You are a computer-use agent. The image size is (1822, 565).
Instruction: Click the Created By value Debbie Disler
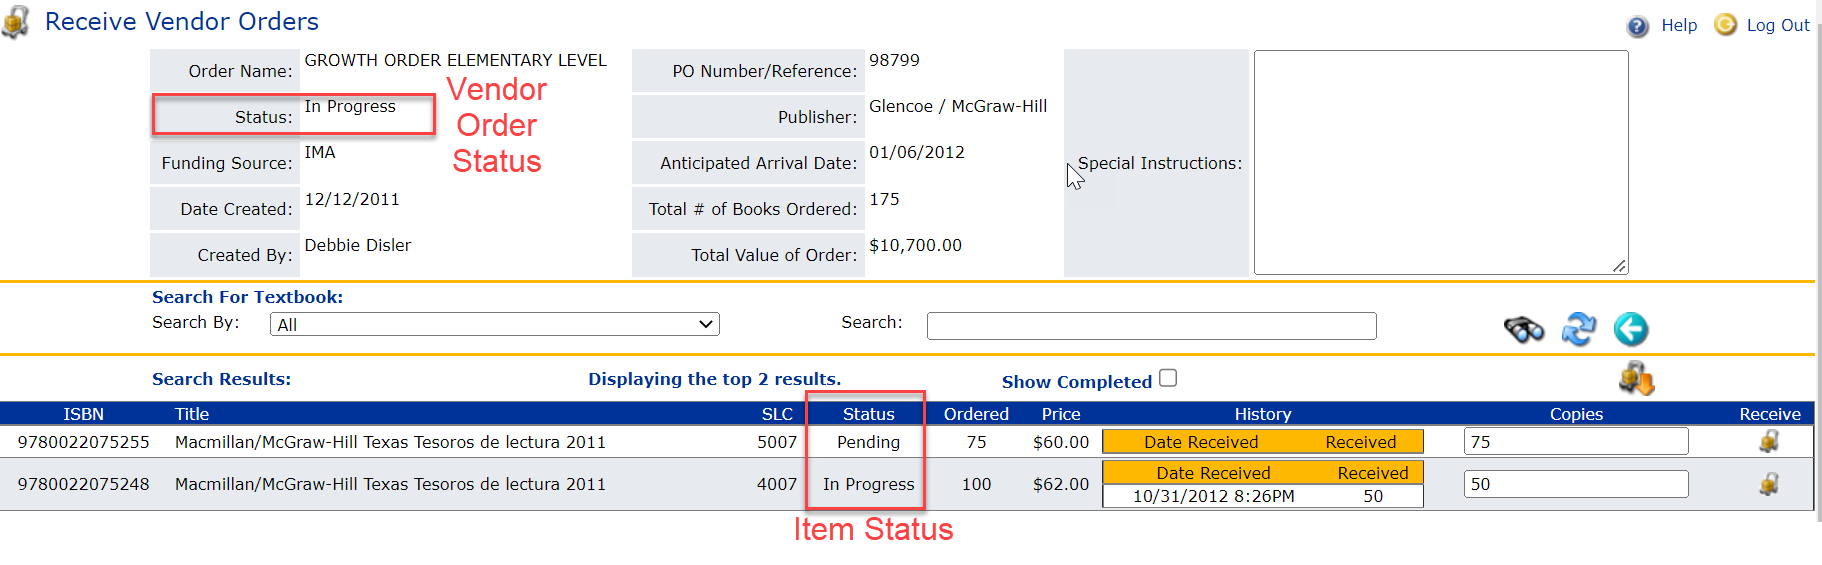tap(358, 245)
